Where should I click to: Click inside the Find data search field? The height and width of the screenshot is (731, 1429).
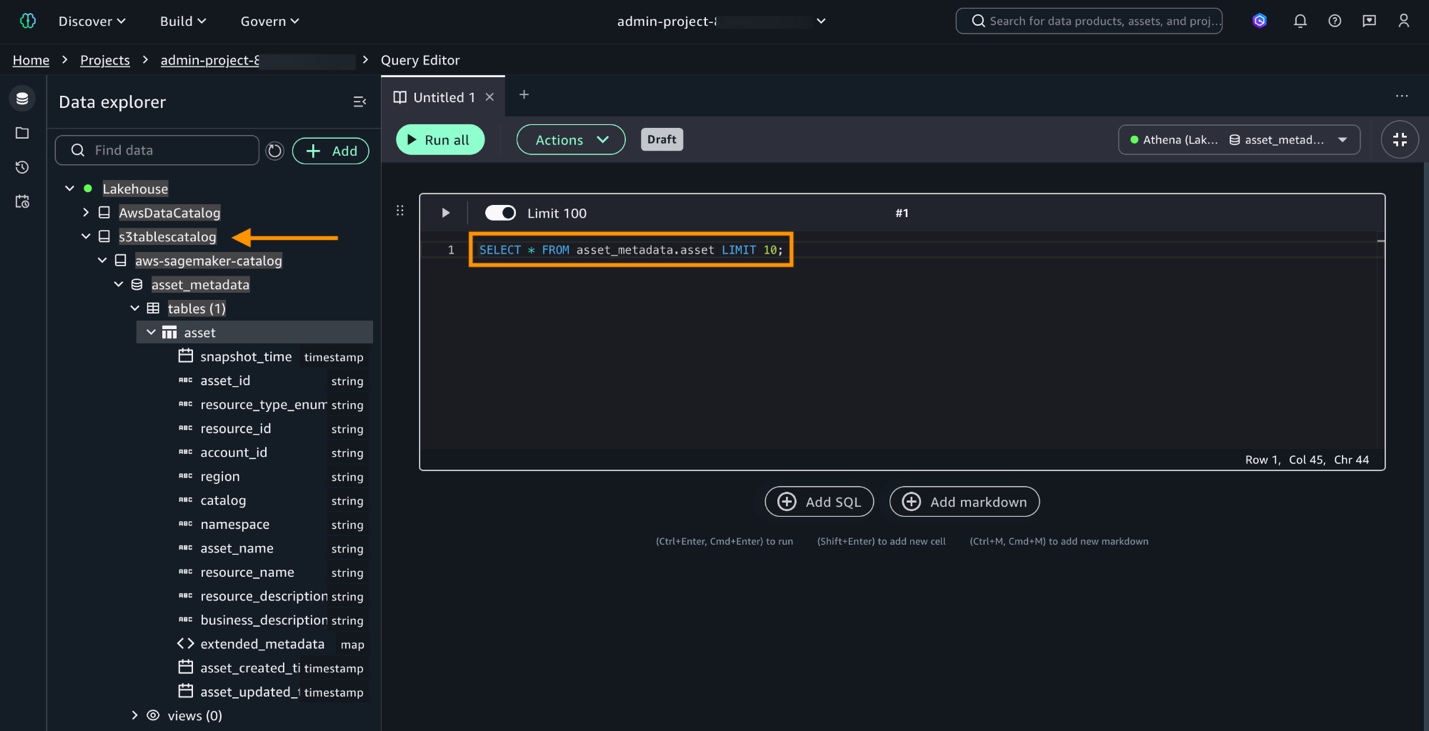coord(157,150)
